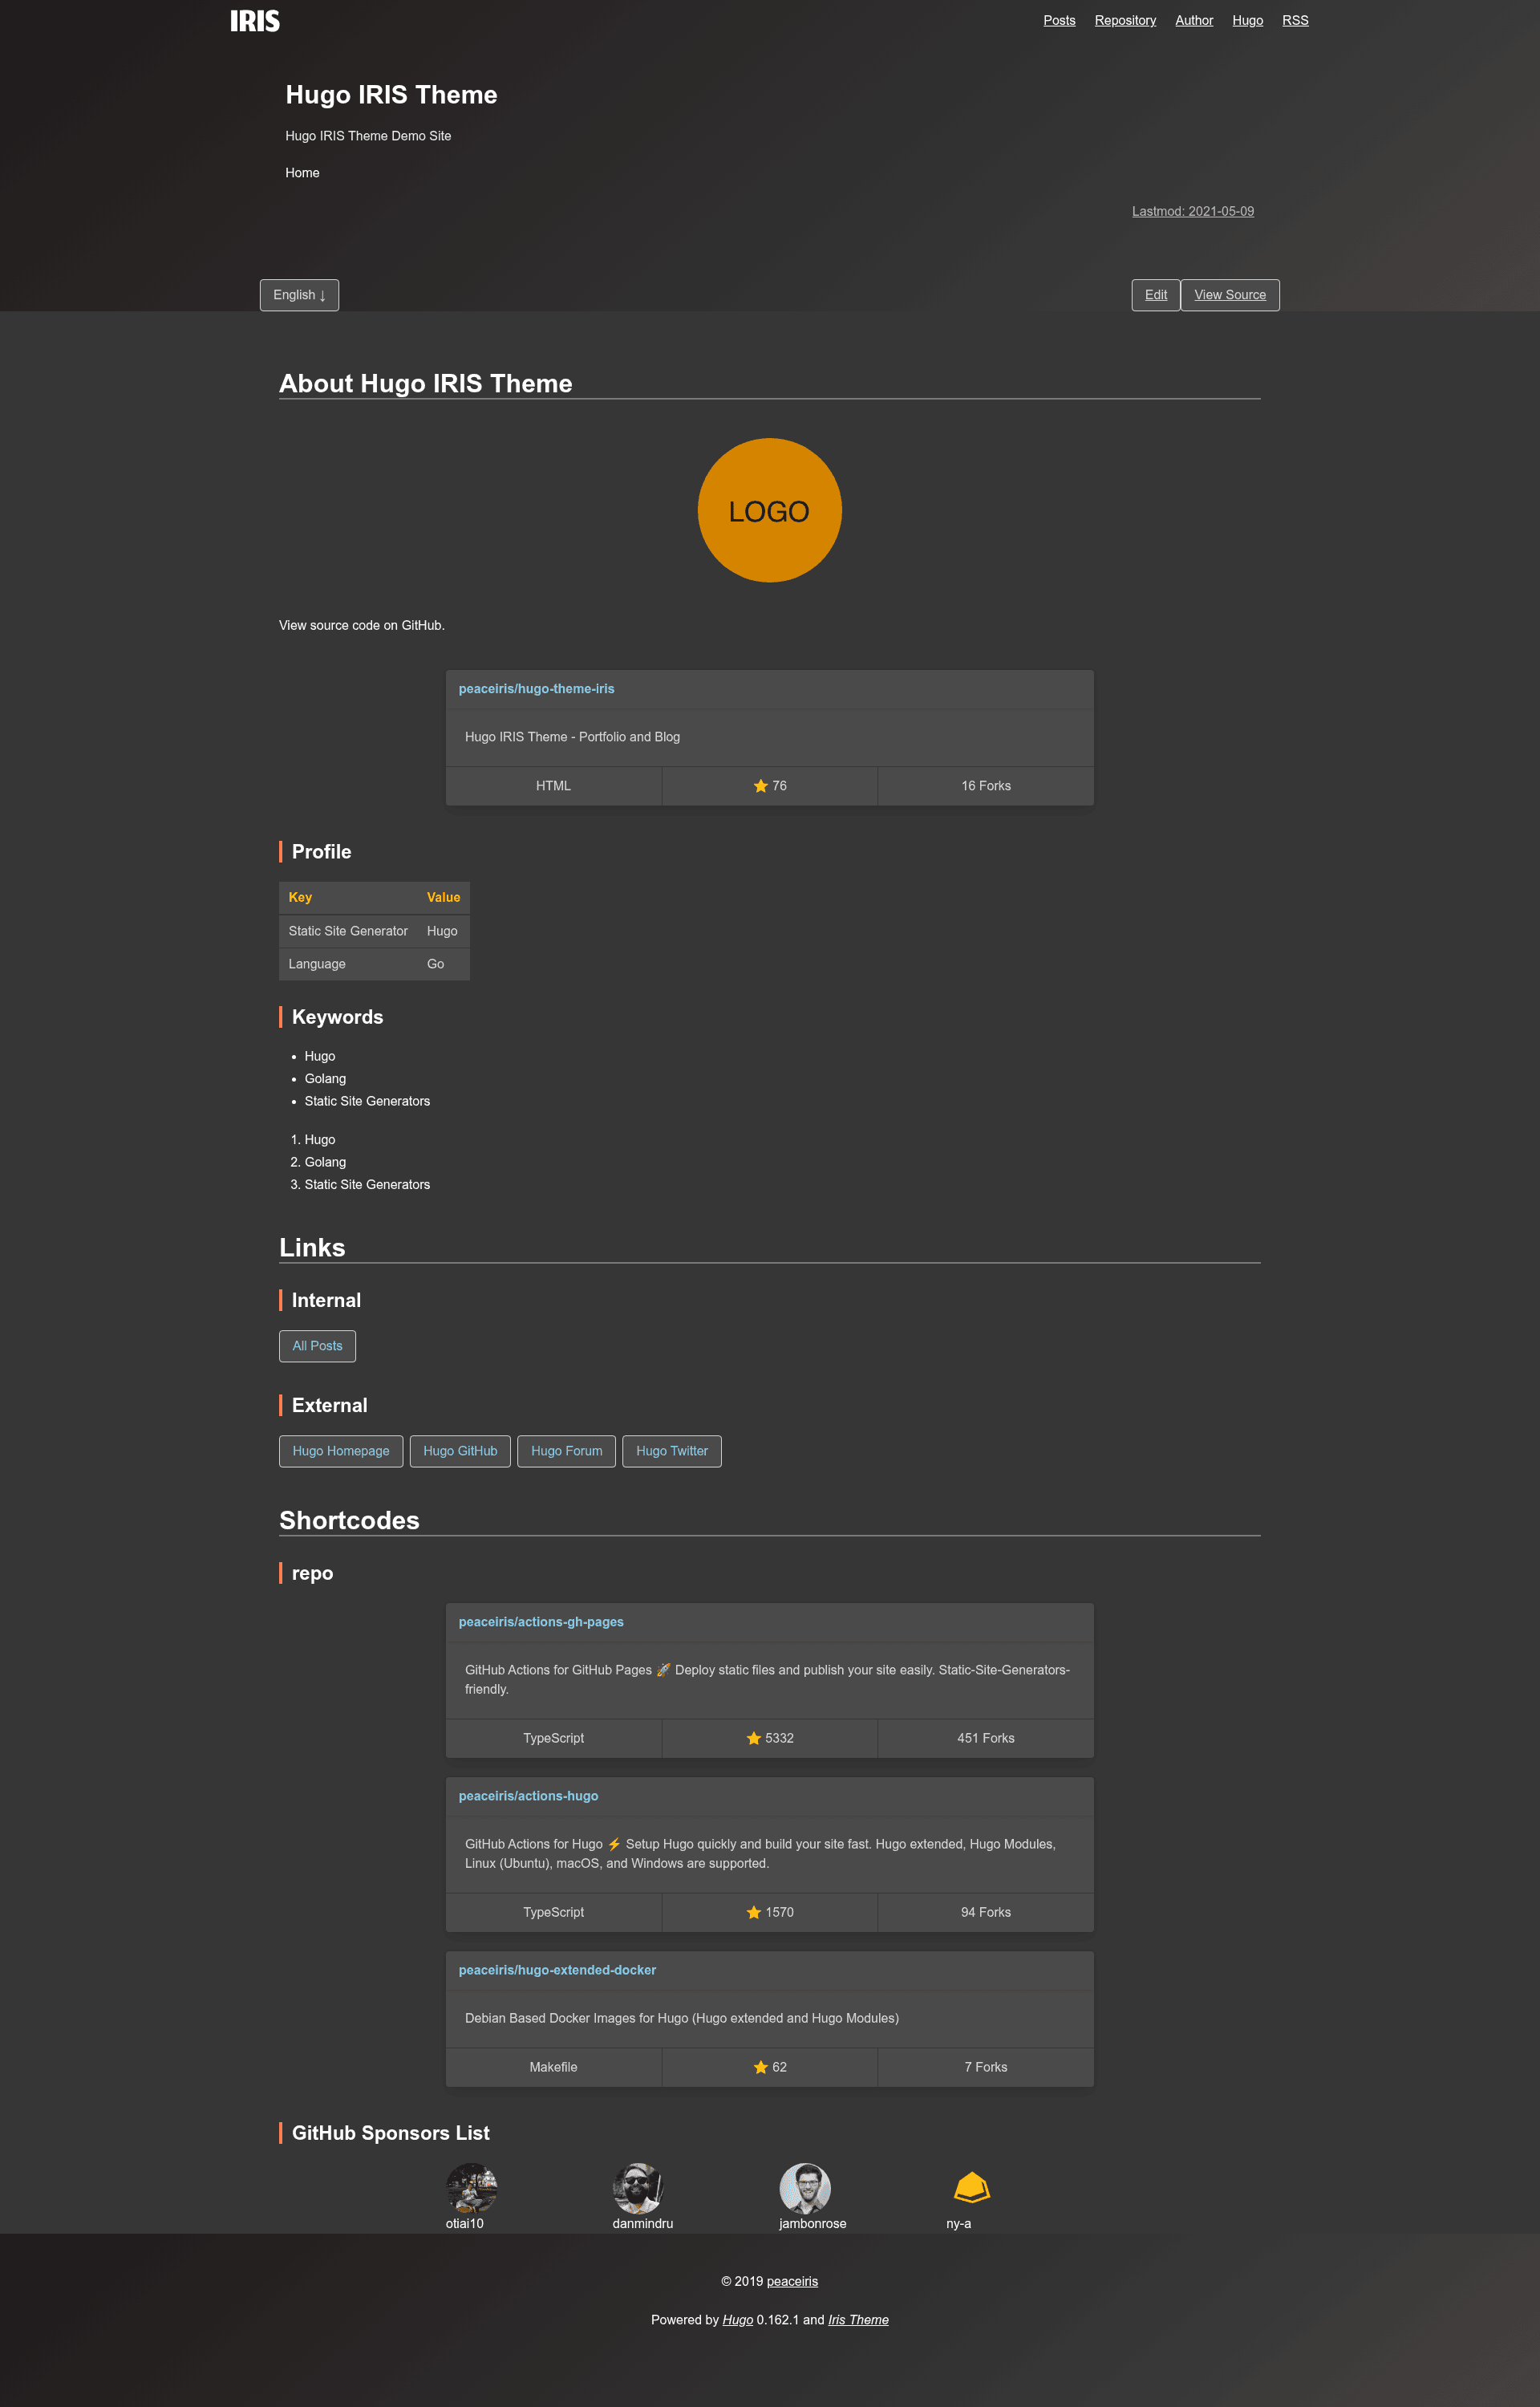The width and height of the screenshot is (1540, 2407).
Task: Click the 16 Forks cell
Action: tap(985, 786)
